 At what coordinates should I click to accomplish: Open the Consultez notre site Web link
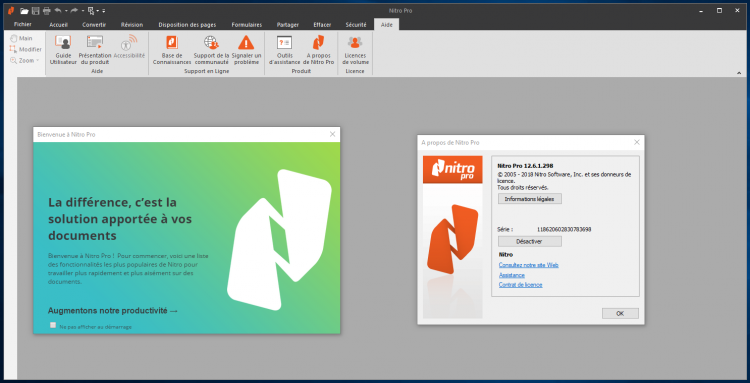point(529,265)
